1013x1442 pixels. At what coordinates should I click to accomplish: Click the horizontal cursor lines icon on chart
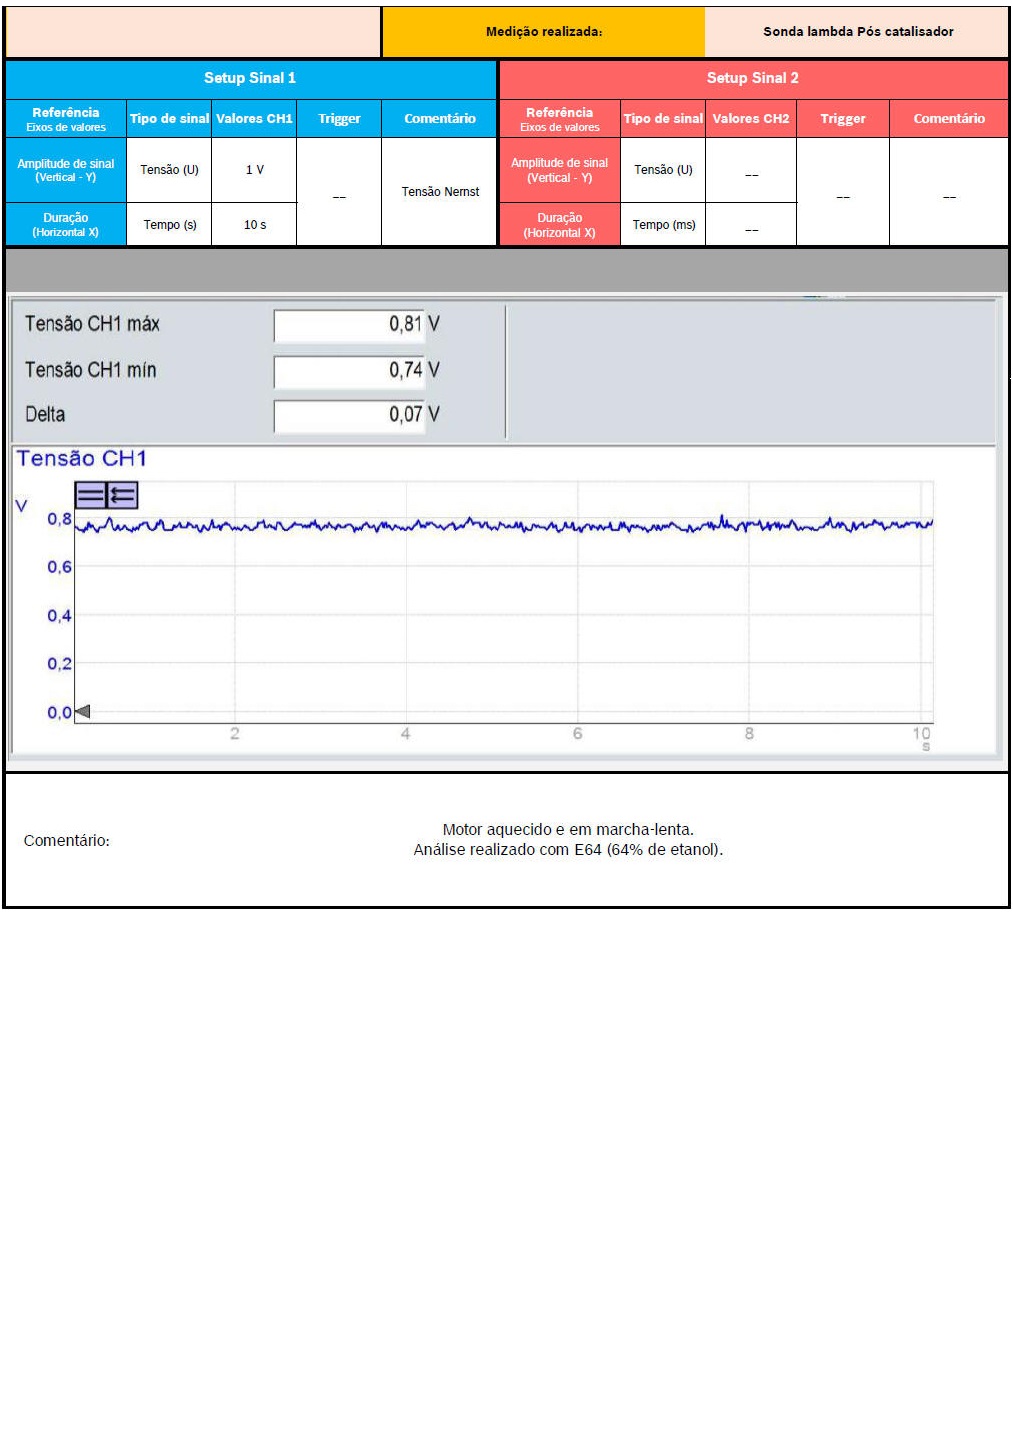click(x=91, y=495)
